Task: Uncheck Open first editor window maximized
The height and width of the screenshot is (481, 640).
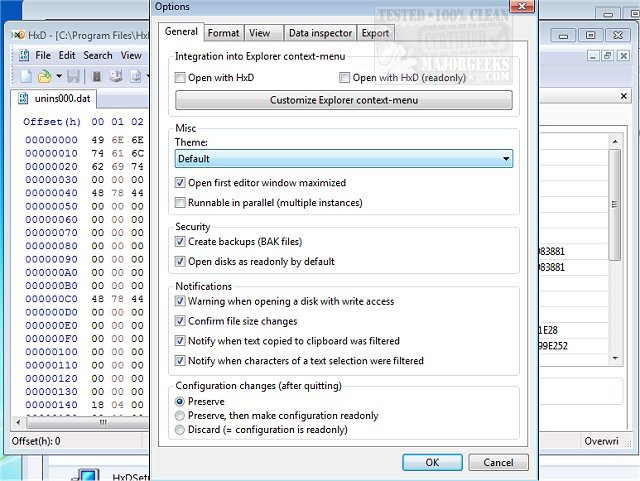Action: click(180, 183)
